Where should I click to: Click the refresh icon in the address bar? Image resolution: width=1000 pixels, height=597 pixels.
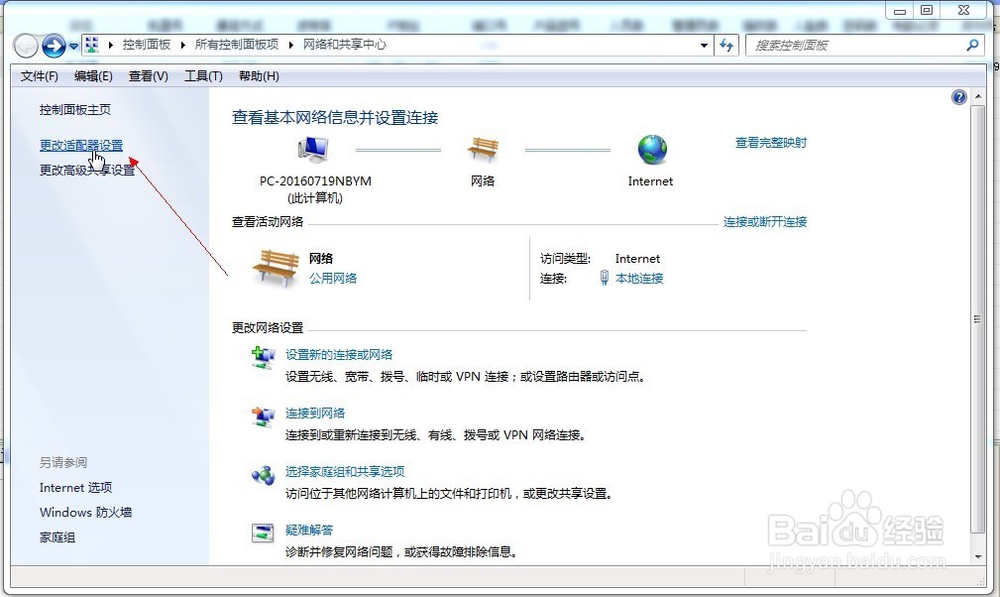tap(727, 45)
